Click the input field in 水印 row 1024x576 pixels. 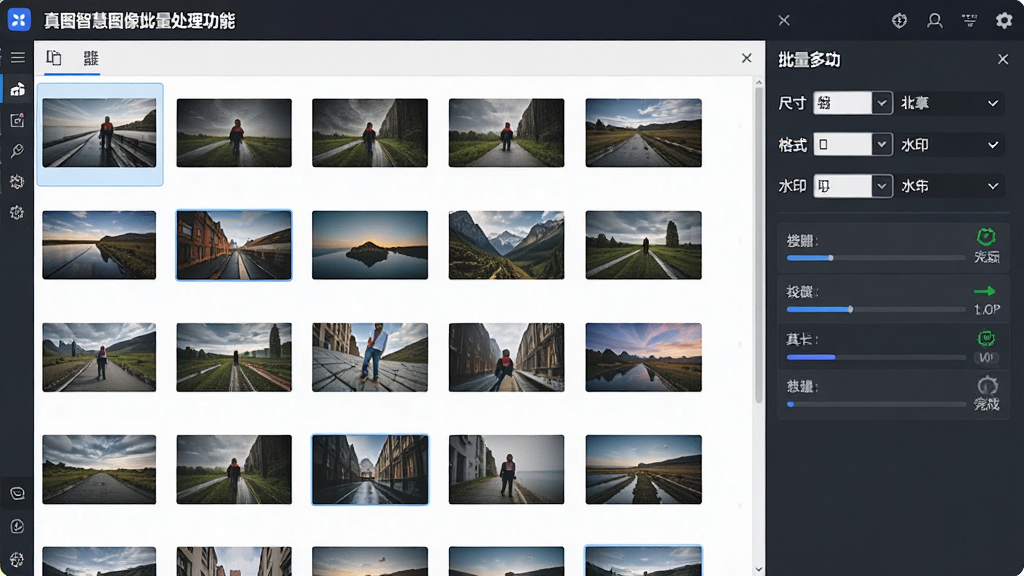842,186
